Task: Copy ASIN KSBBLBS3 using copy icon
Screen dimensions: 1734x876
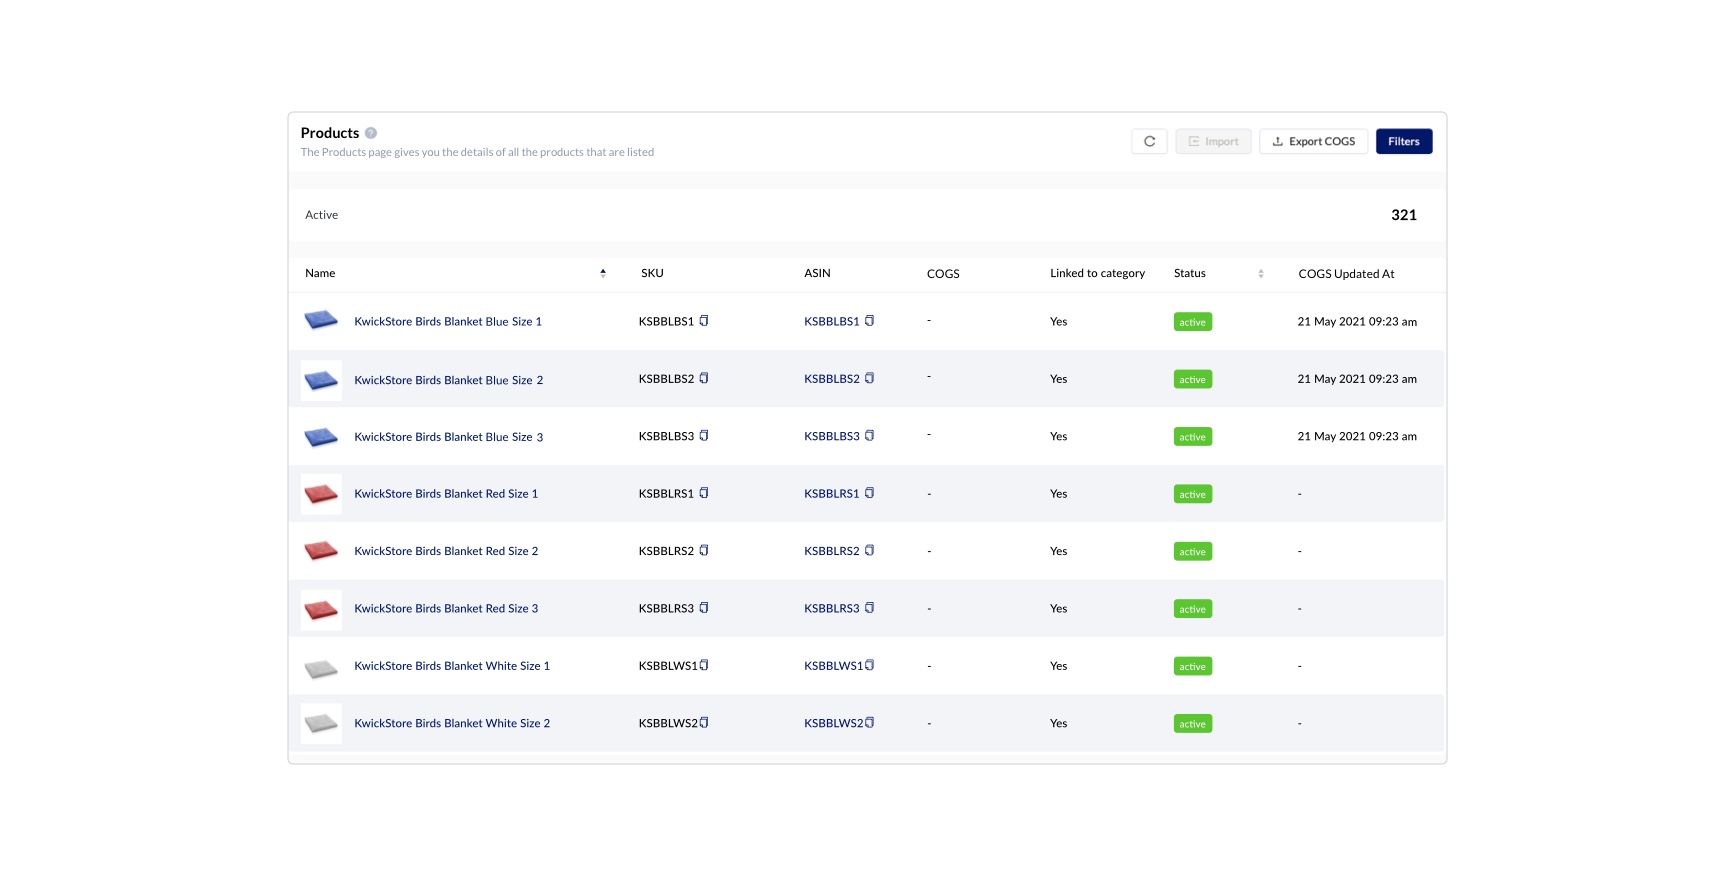Action: pyautogui.click(x=869, y=436)
